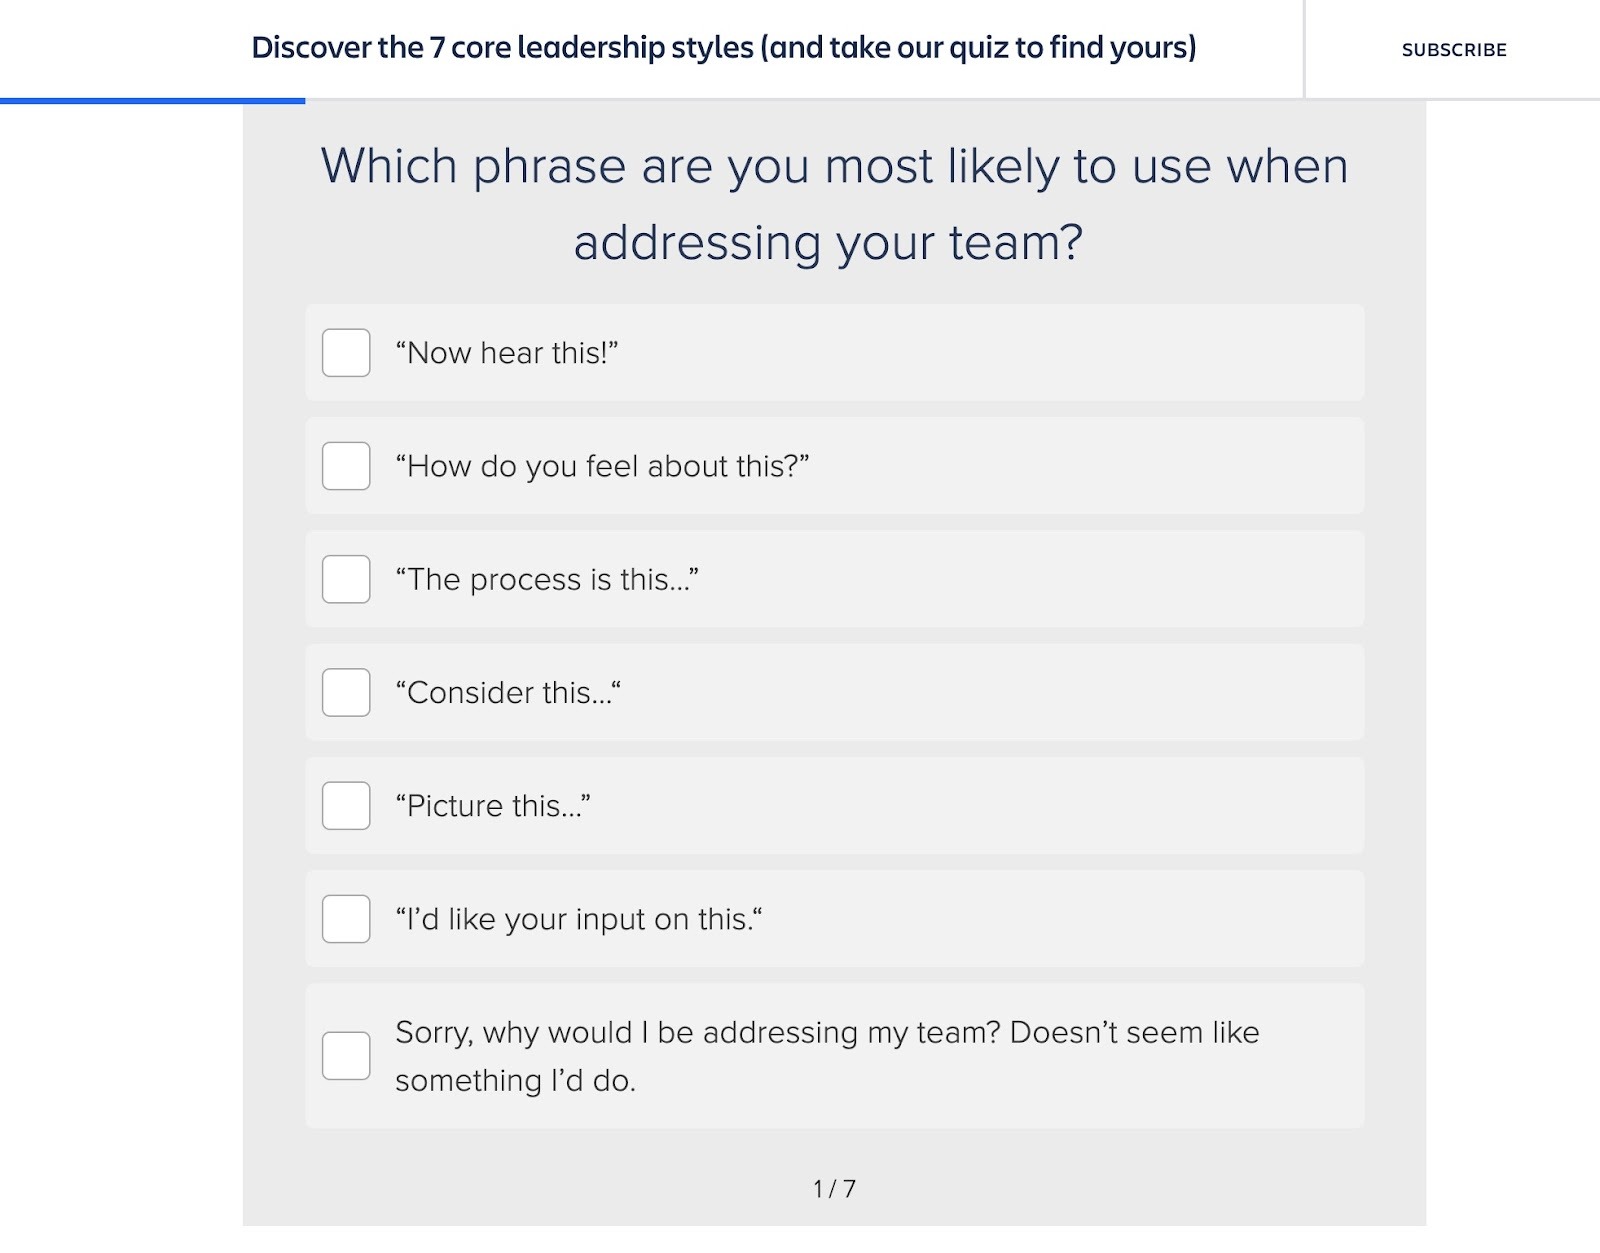The height and width of the screenshot is (1253, 1600).
Task: Enable the "Picture this..." checkbox
Action: pyautogui.click(x=345, y=807)
